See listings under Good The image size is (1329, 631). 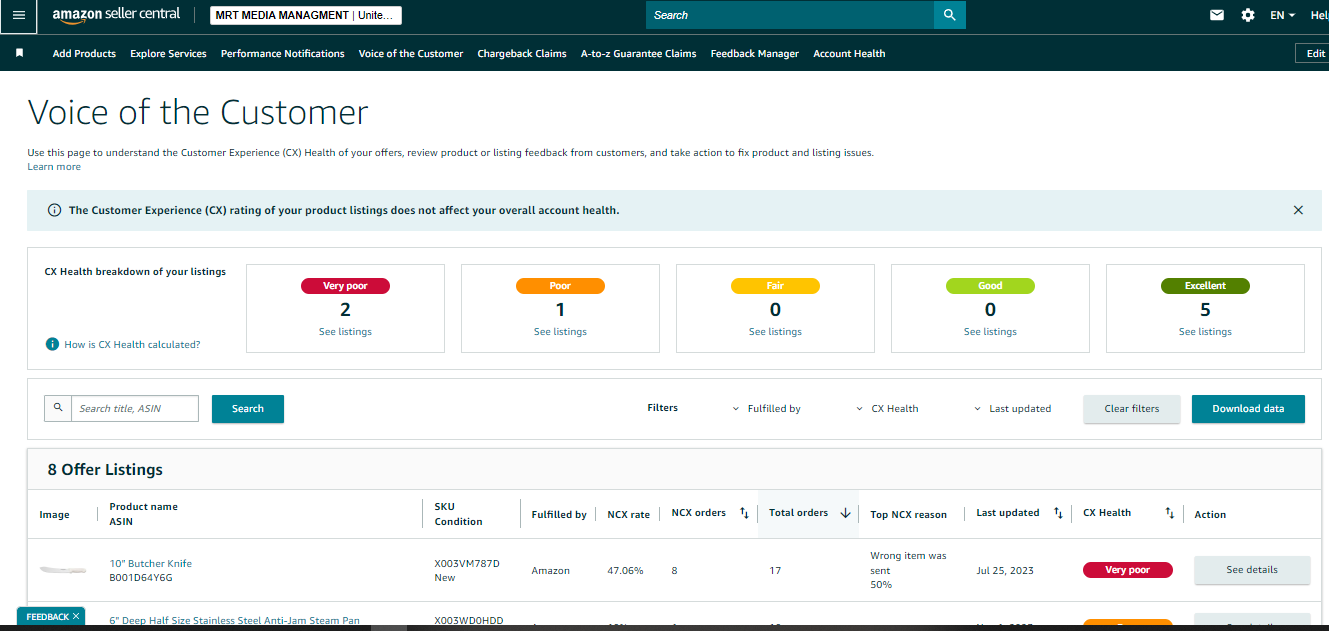(x=990, y=332)
